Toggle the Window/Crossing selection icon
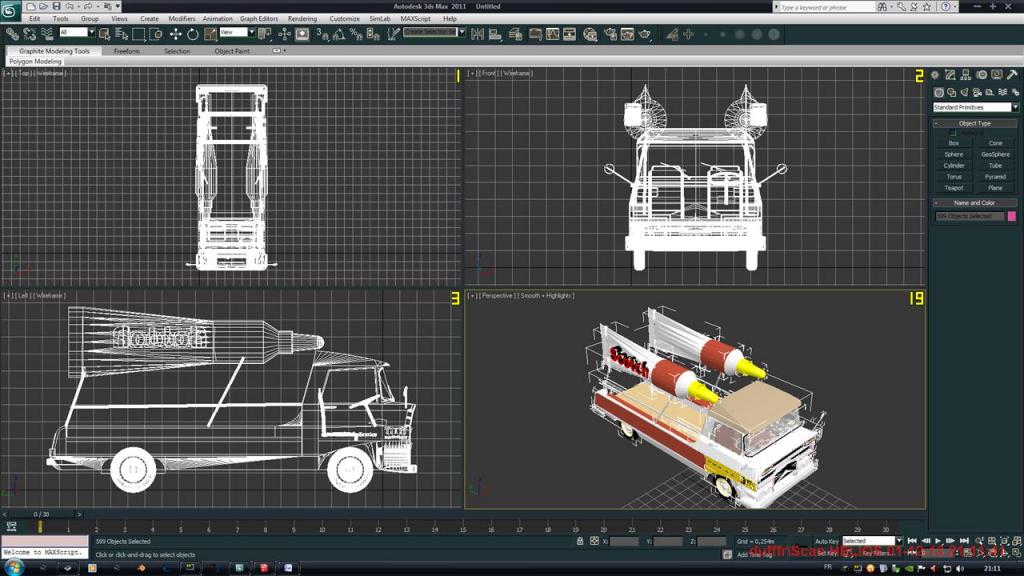 tap(155, 34)
